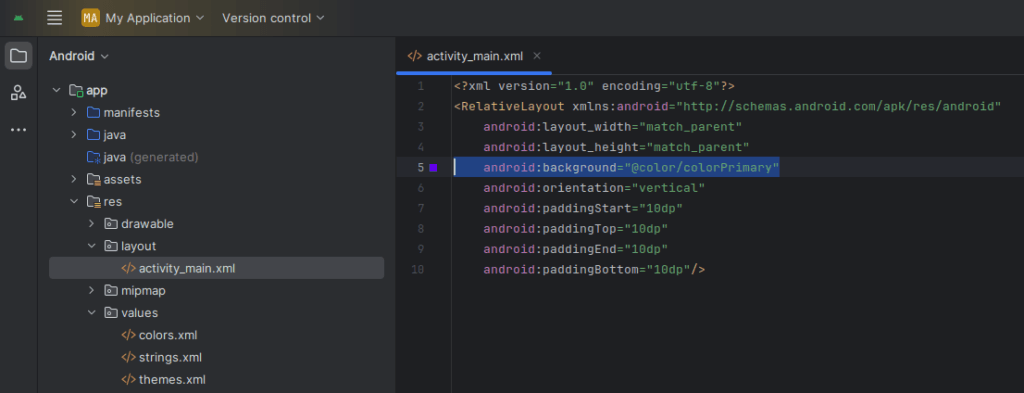Open the Version control dropdown

(x=273, y=18)
